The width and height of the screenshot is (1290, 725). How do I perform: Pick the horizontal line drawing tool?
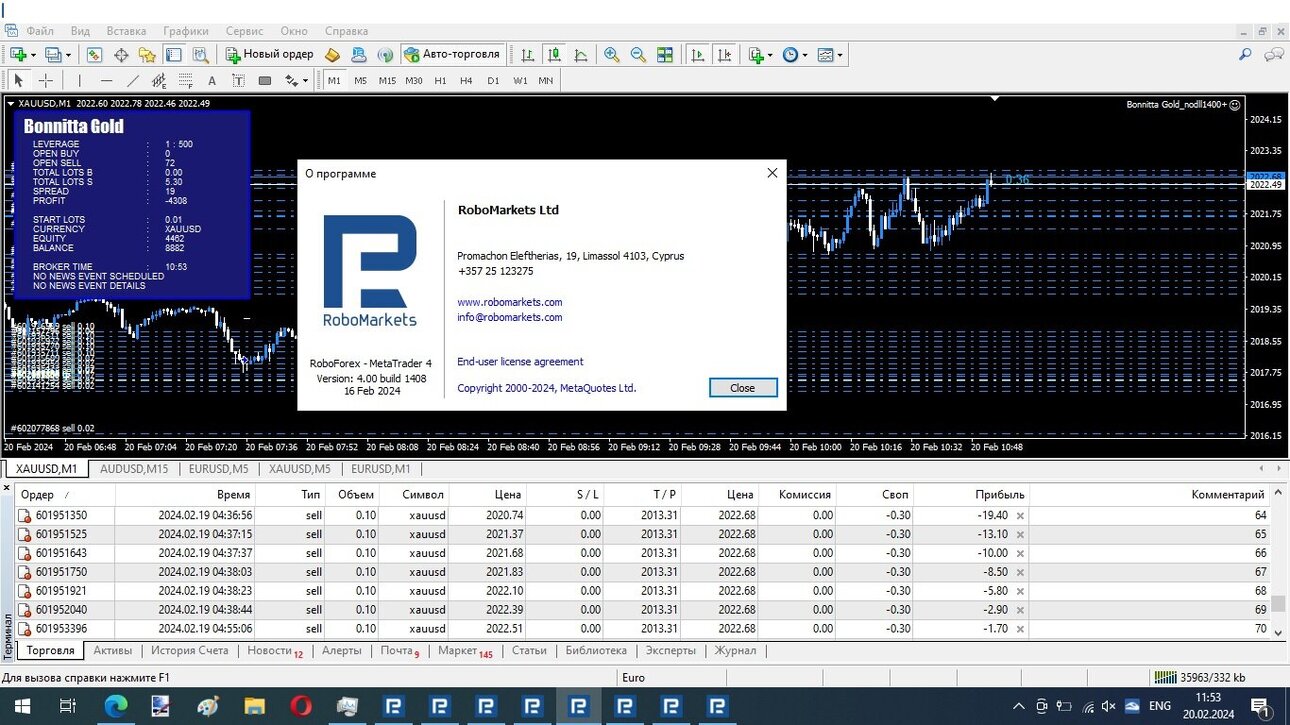click(x=106, y=80)
